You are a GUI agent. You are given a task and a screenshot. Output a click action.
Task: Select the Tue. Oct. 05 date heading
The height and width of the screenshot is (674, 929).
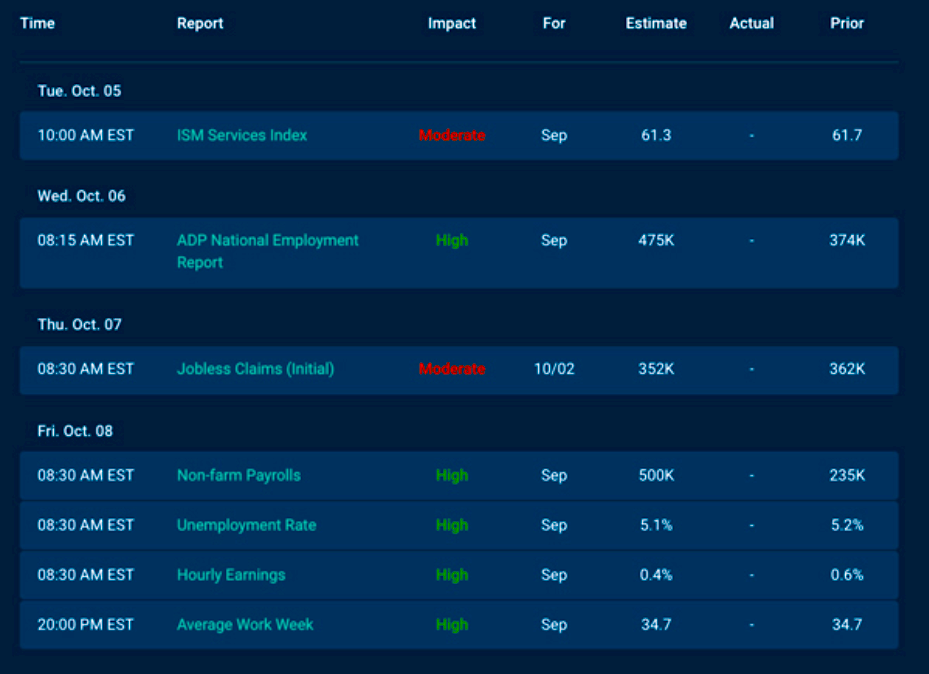coord(79,91)
